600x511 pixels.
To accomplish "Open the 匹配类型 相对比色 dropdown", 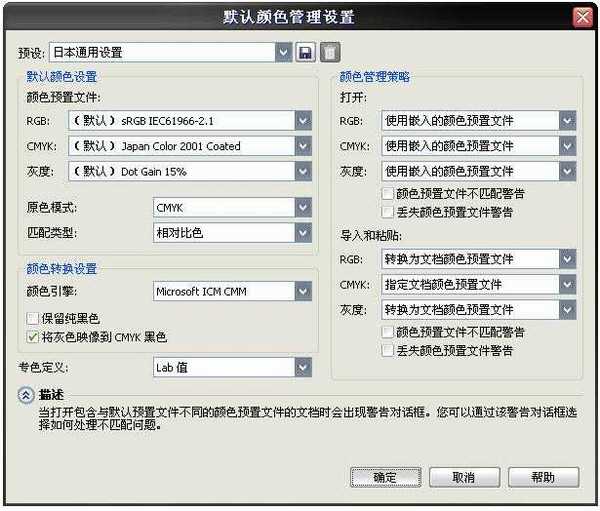I will (303, 233).
